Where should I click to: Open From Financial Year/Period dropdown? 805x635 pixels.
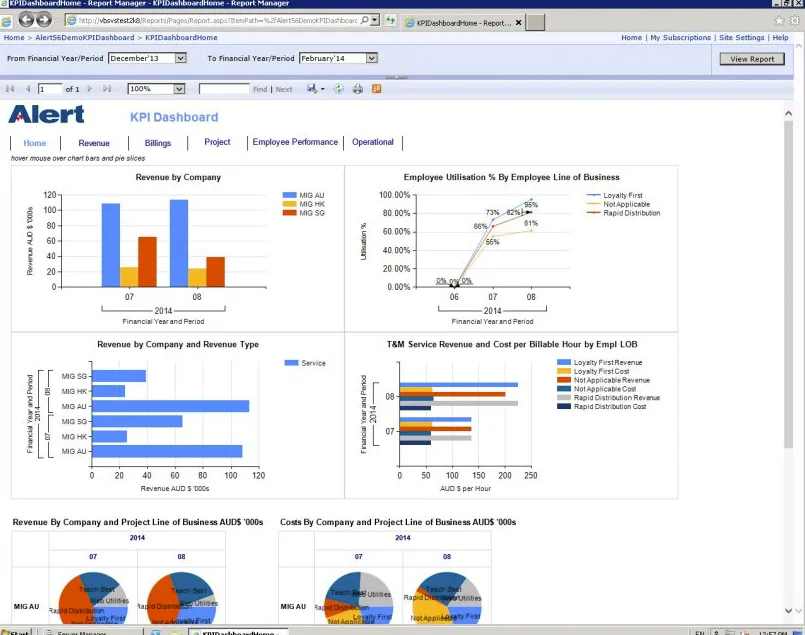180,59
